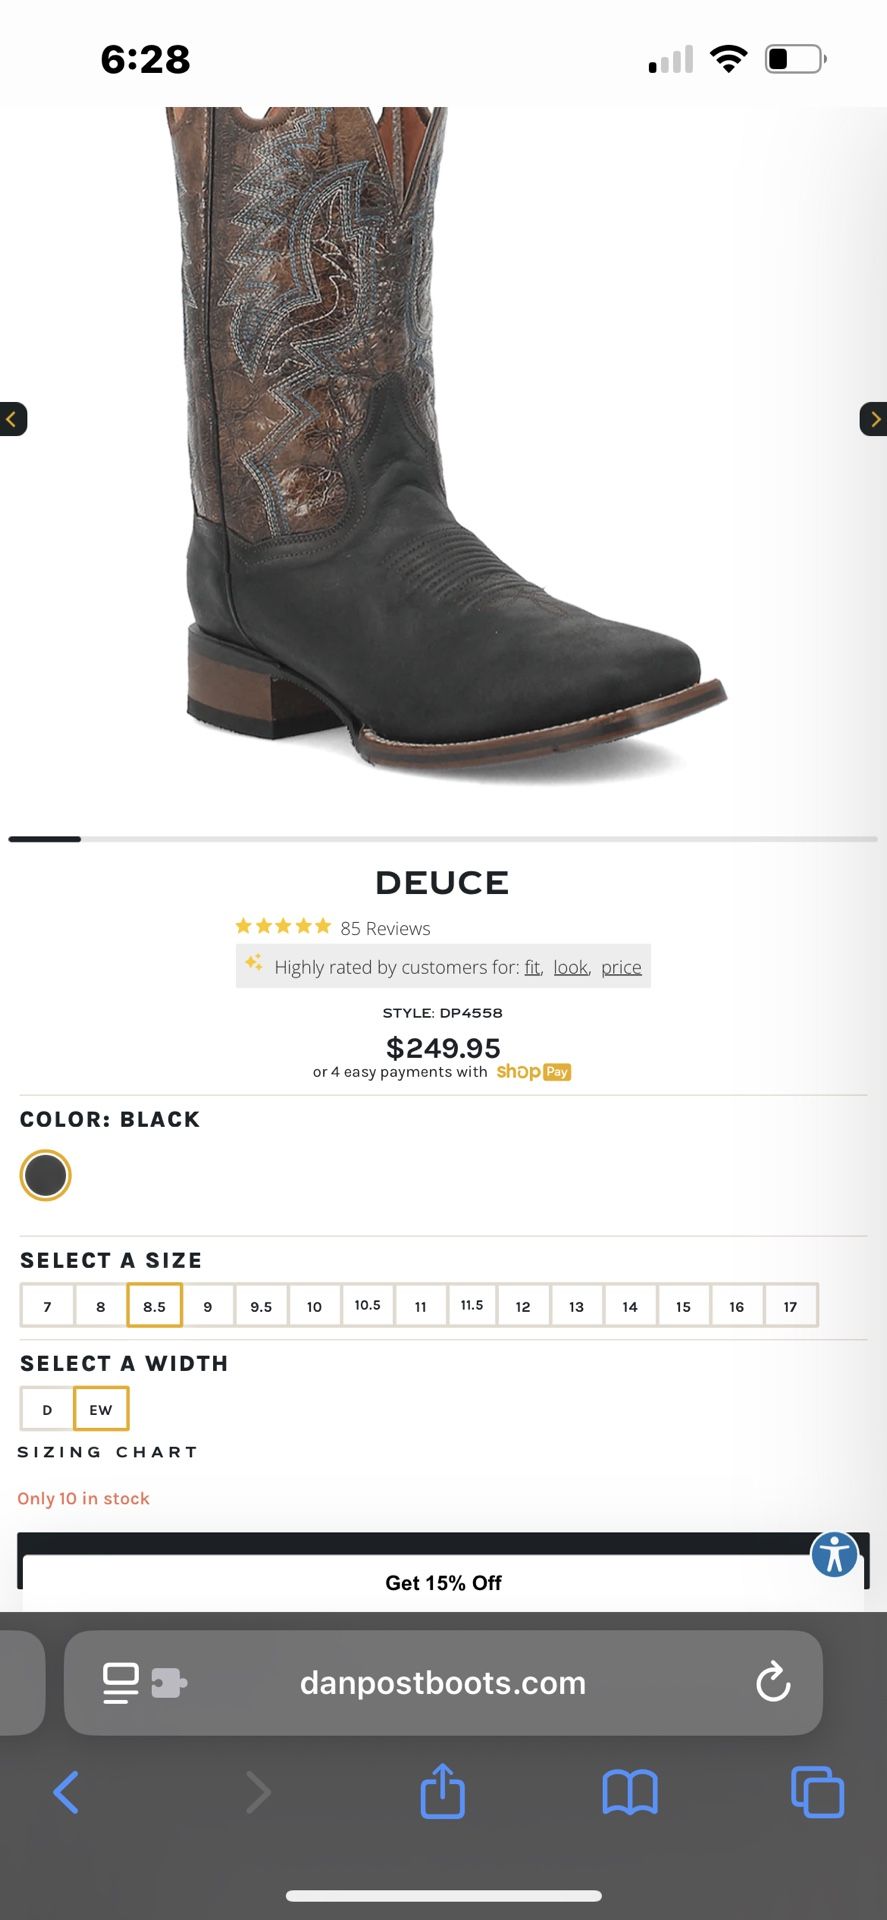This screenshot has width=887, height=1920.
Task: Tap Get 15% Off banner
Action: click(443, 1583)
